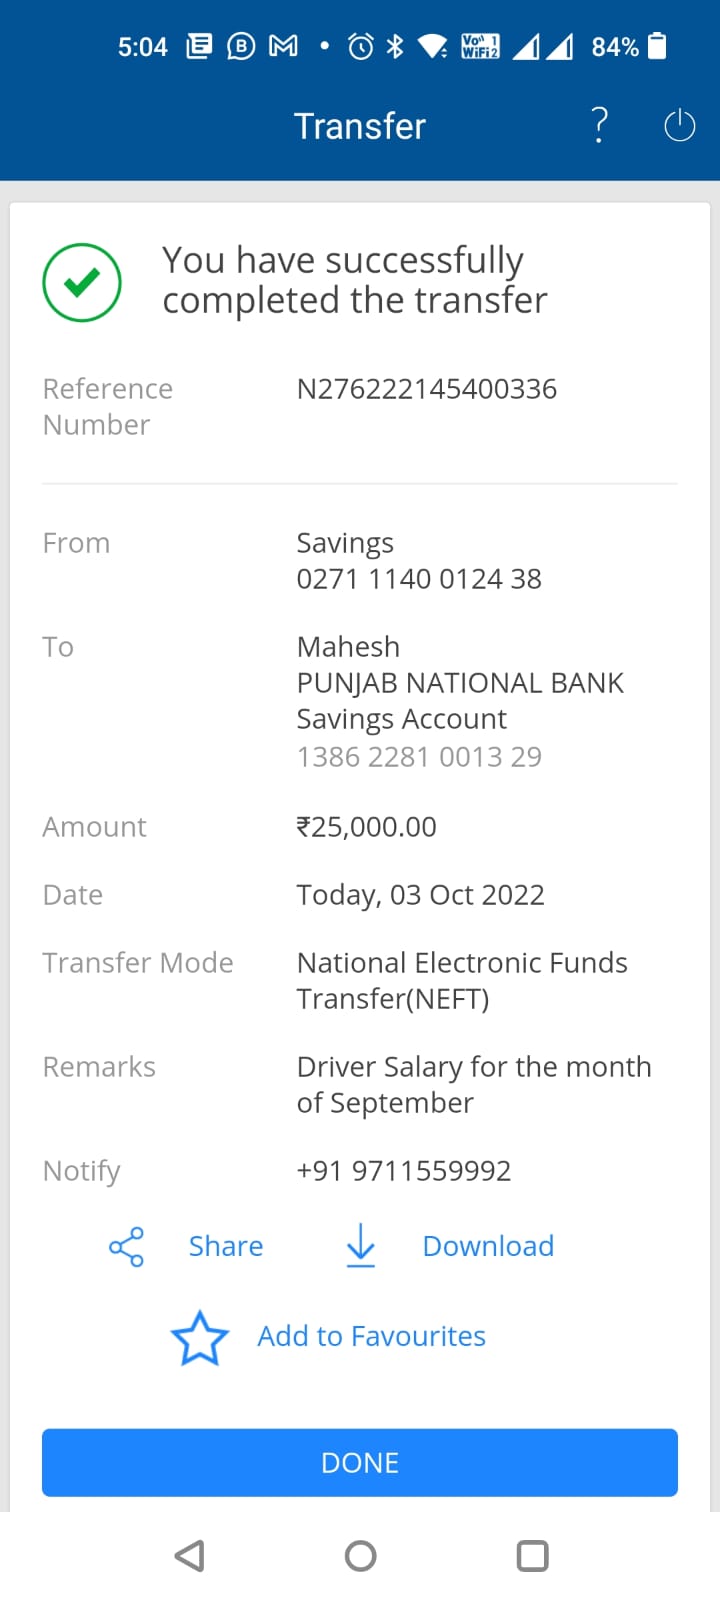Tap the beneficiary account number 1386 2281 0013 29
Viewport: 720px width, 1600px height.
(419, 757)
